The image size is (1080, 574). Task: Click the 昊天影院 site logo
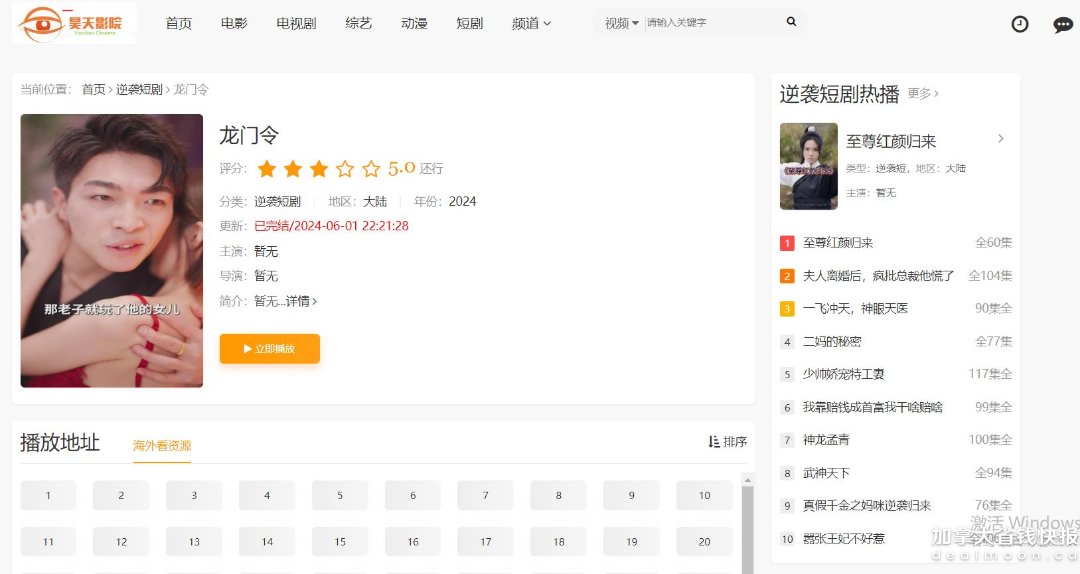click(74, 23)
